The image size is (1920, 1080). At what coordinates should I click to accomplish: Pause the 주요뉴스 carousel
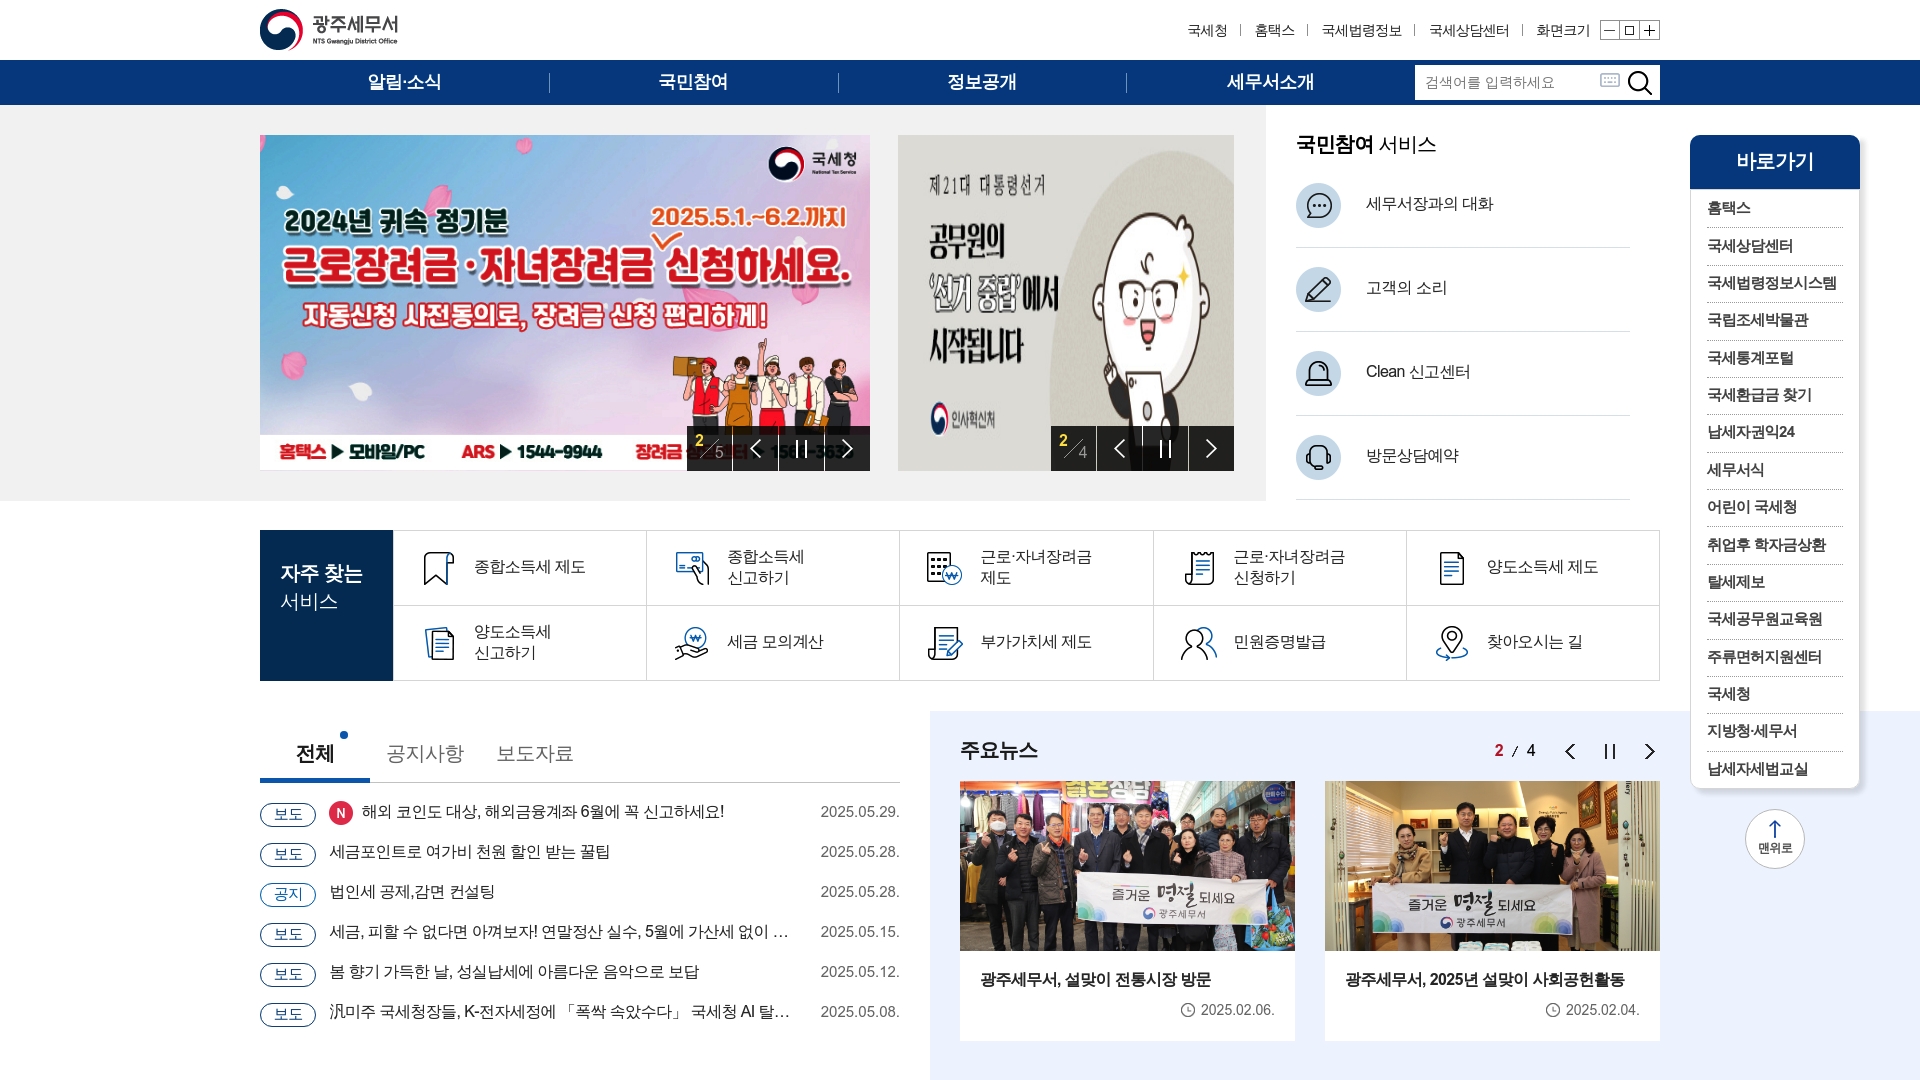(x=1610, y=751)
